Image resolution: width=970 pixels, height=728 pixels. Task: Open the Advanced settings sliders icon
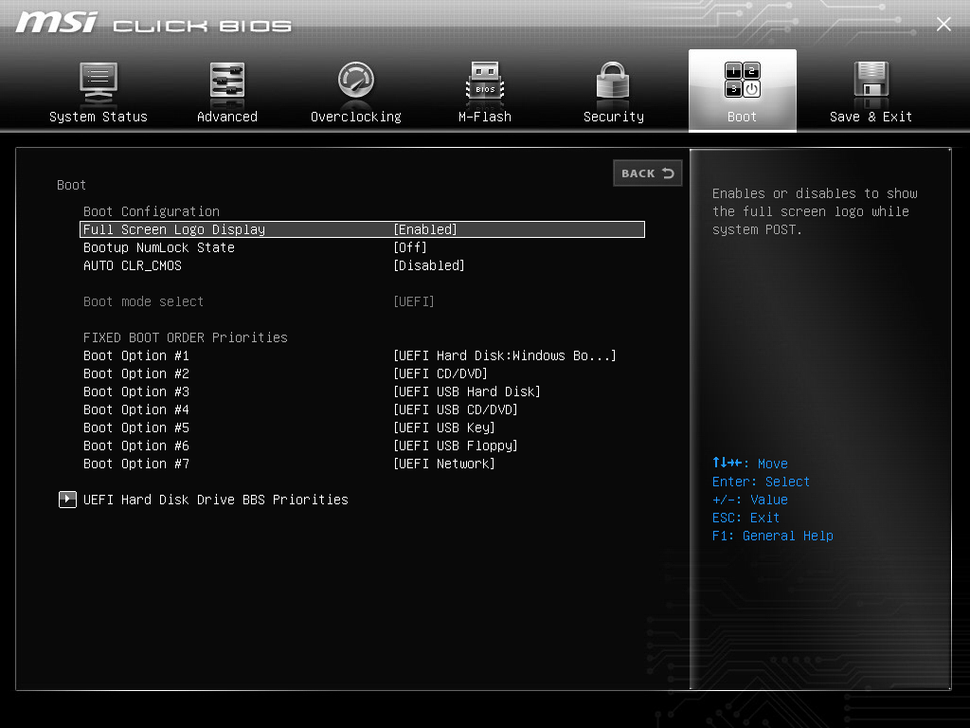(227, 82)
